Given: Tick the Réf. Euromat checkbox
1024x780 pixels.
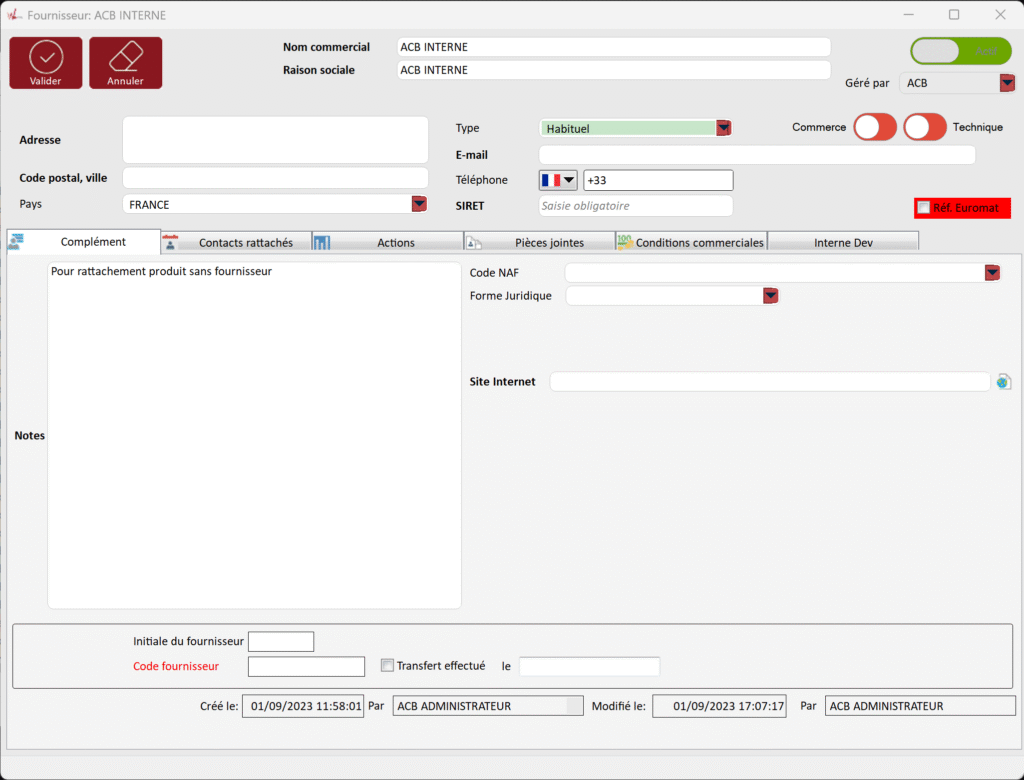Looking at the screenshot, I should tap(924, 208).
